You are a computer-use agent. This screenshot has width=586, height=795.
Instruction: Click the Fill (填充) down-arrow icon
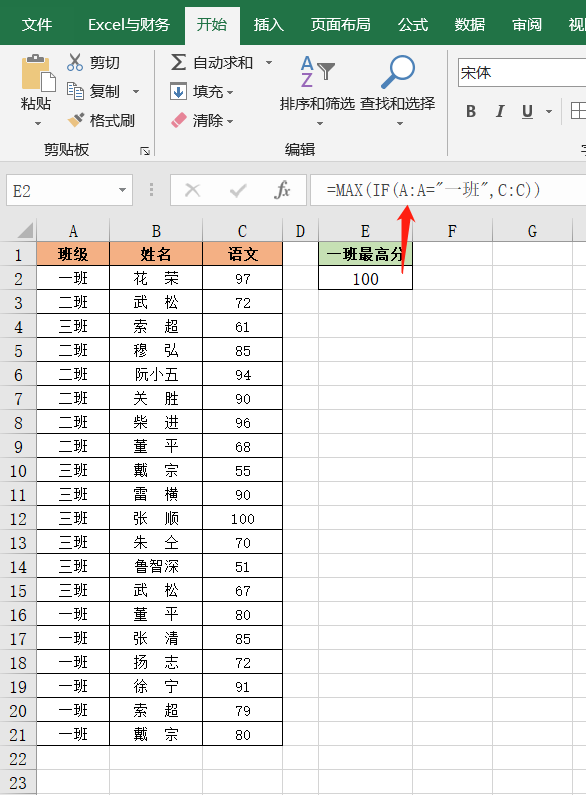[178, 92]
